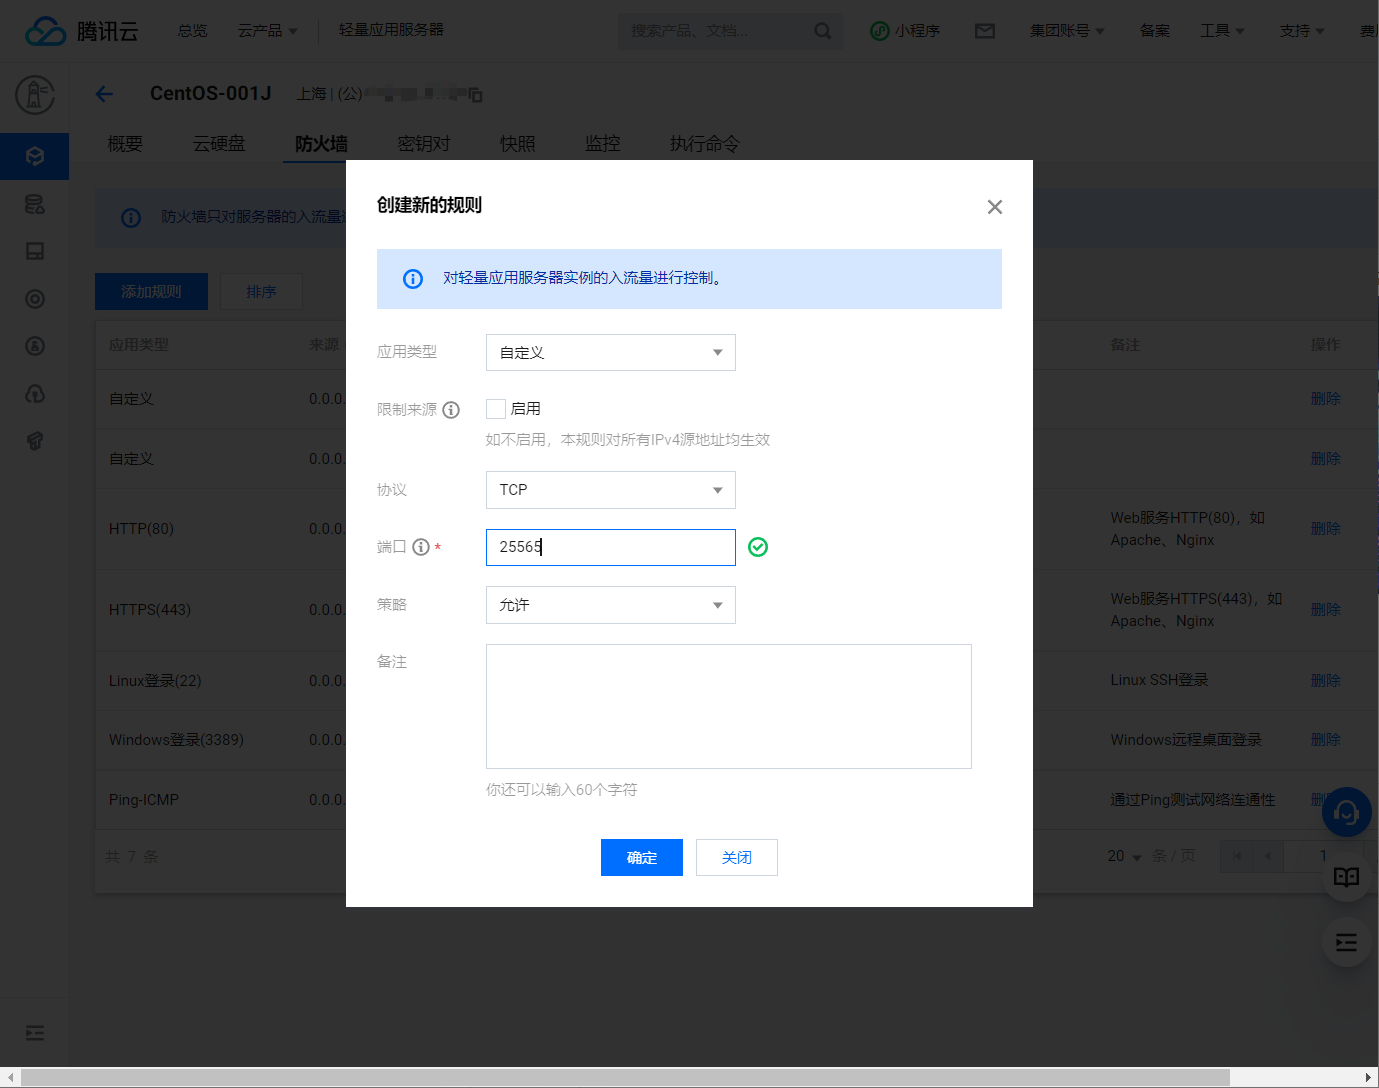
Task: Switch to the 监控 tab
Action: [603, 144]
